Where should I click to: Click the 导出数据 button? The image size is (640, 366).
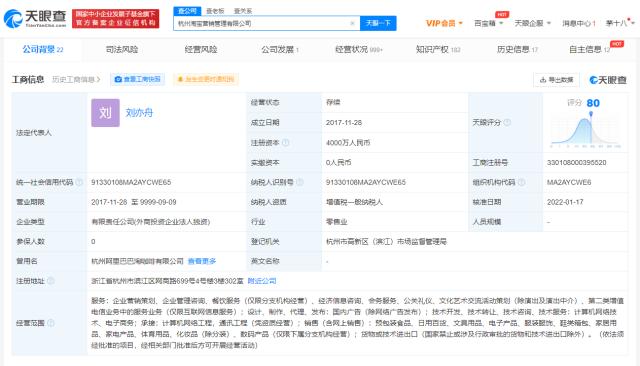pyautogui.click(x=556, y=80)
